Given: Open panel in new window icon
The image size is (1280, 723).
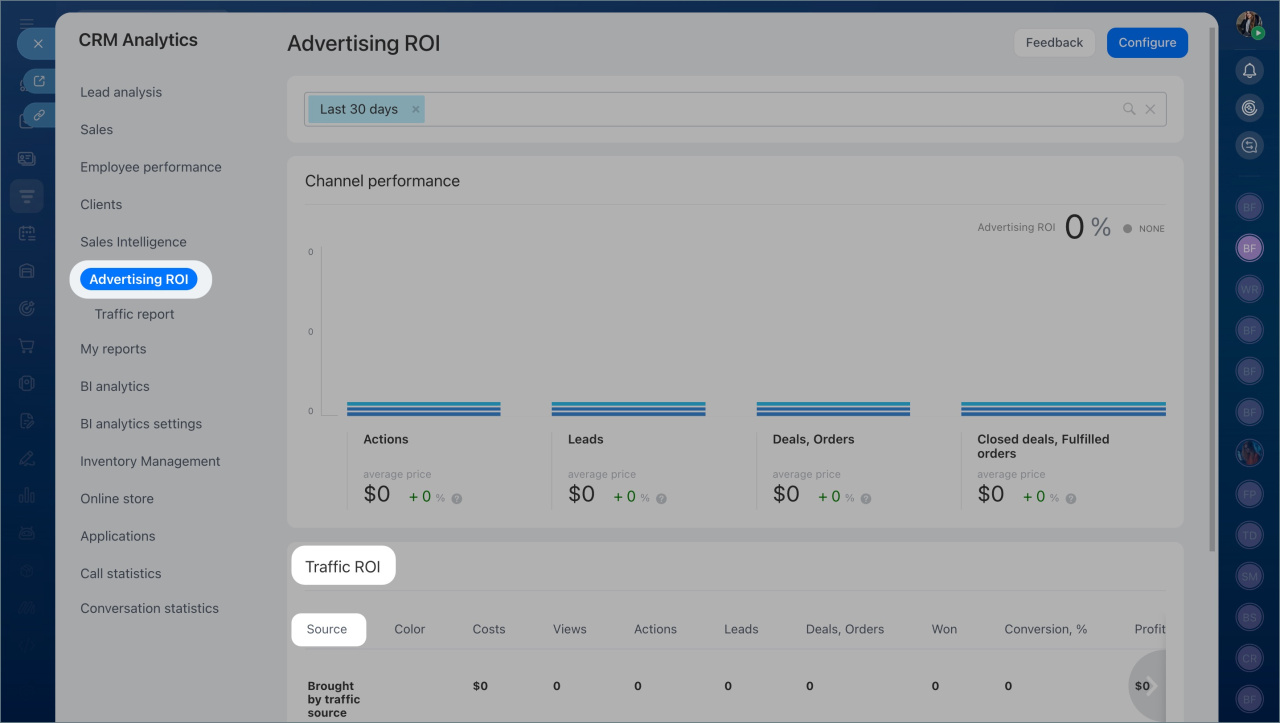Looking at the screenshot, I should (39, 81).
